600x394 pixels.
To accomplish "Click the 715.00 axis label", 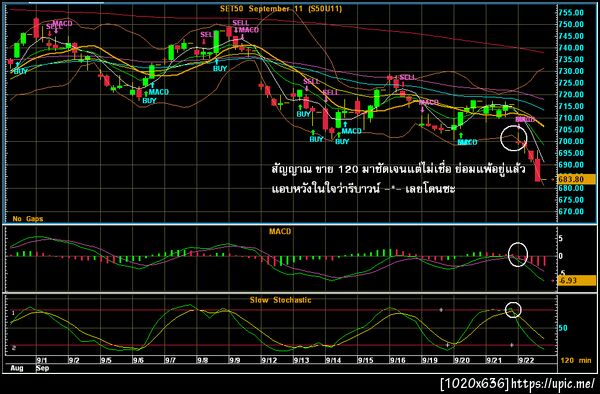I will pos(571,106).
